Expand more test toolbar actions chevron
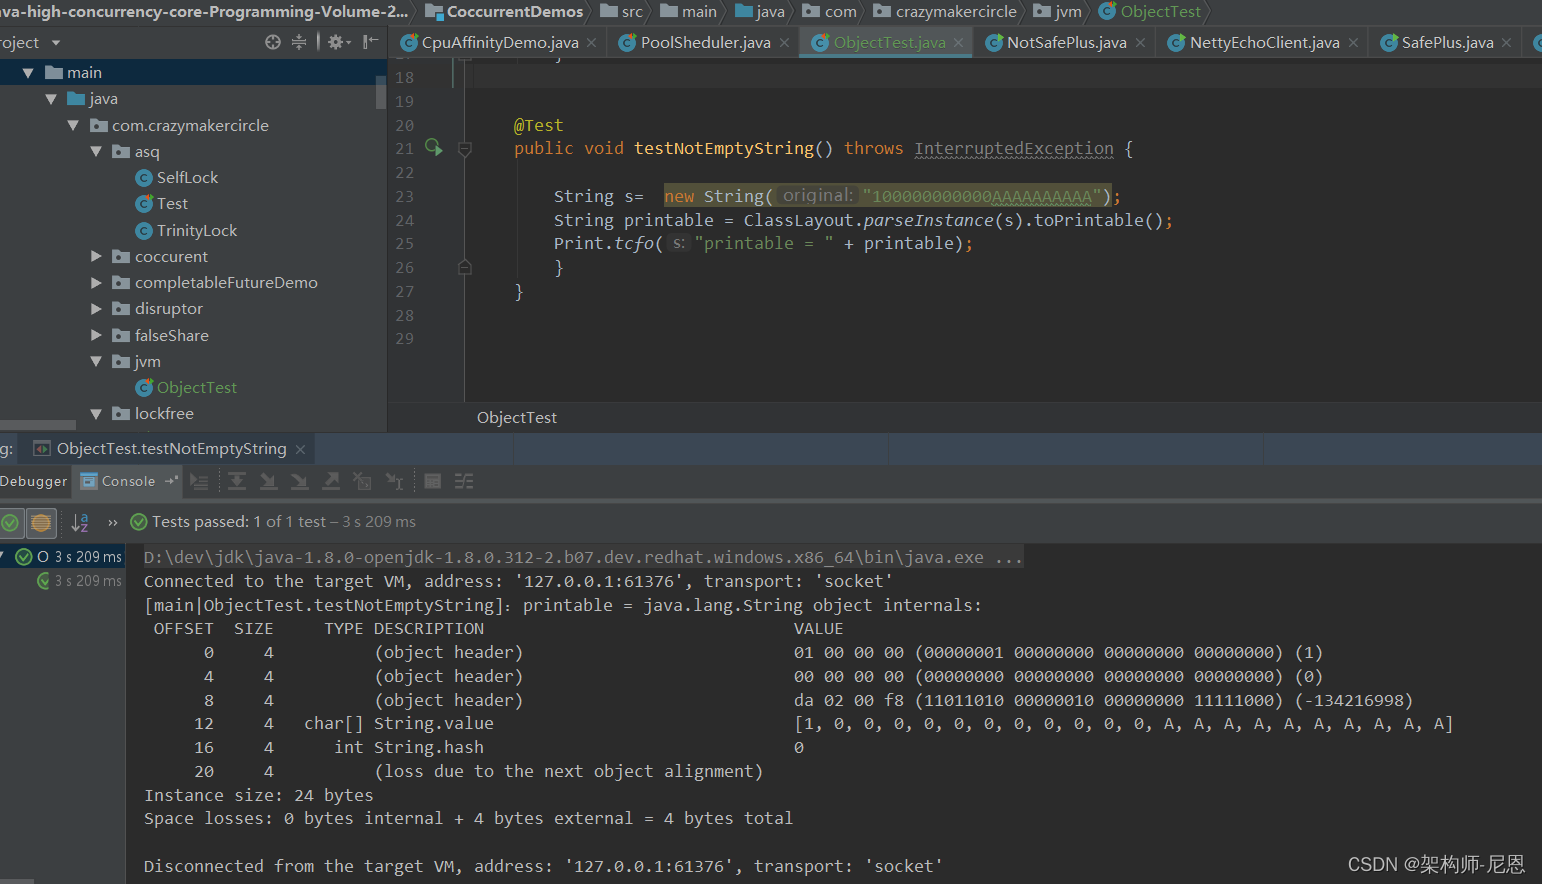This screenshot has width=1542, height=884. 113,522
